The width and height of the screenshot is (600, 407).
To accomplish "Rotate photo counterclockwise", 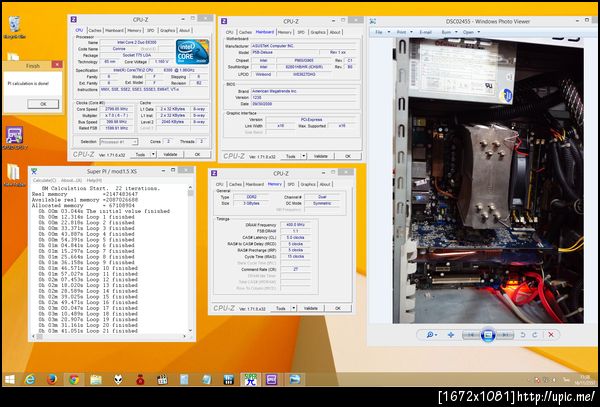I will click(523, 335).
